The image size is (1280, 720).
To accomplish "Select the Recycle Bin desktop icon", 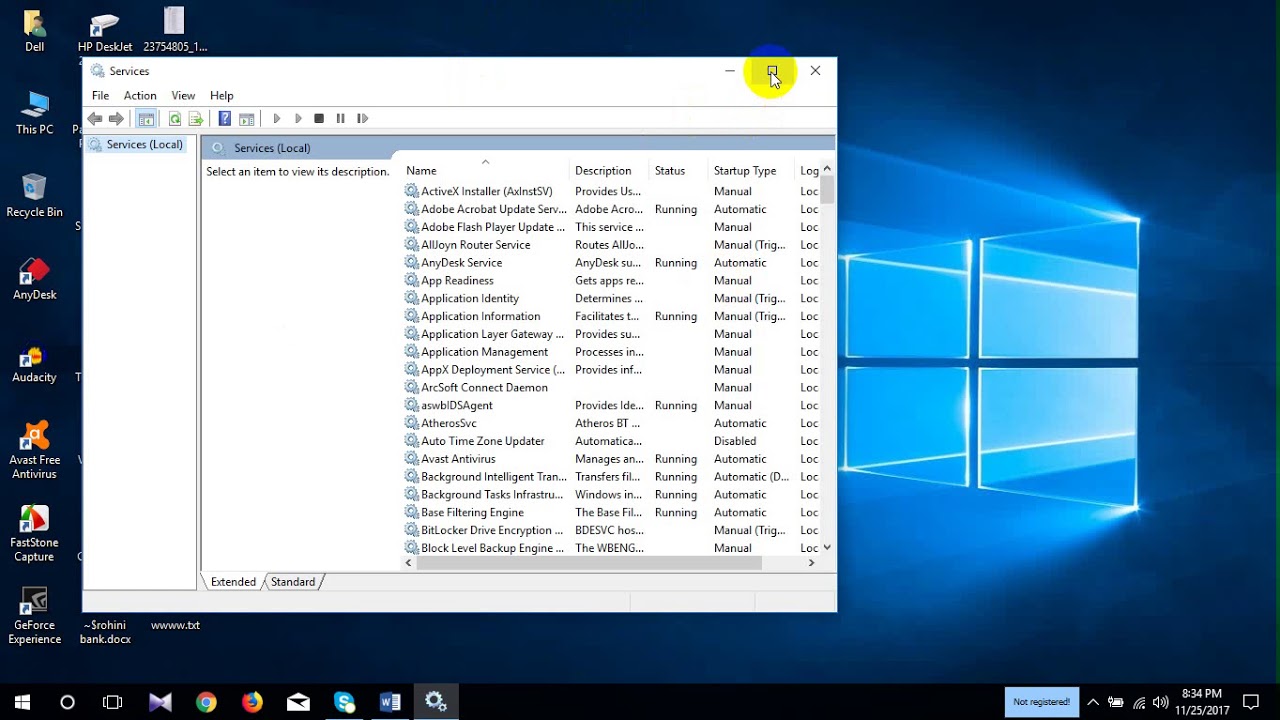I will tap(34, 195).
